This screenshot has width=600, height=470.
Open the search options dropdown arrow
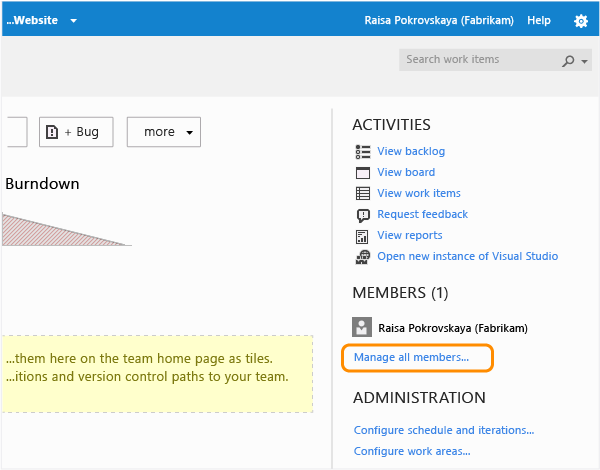(x=584, y=61)
